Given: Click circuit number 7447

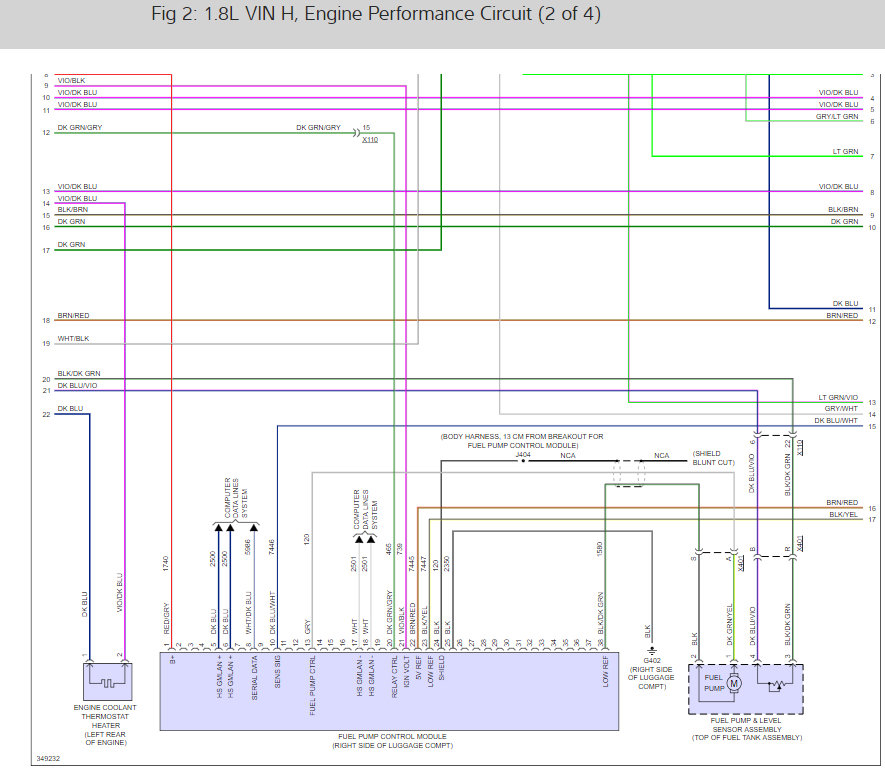Looking at the screenshot, I should click(424, 563).
